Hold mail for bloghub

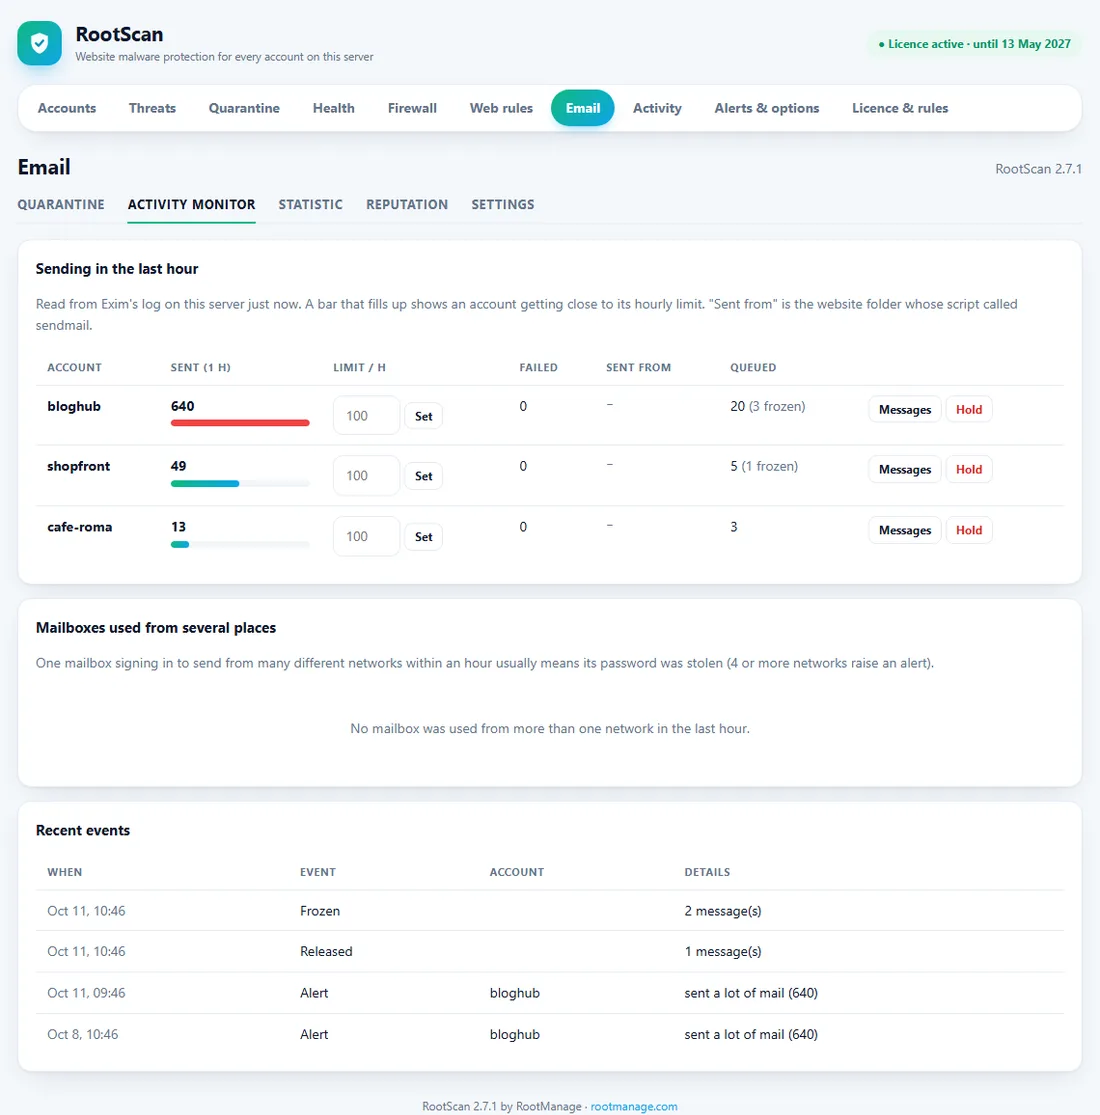pos(968,410)
